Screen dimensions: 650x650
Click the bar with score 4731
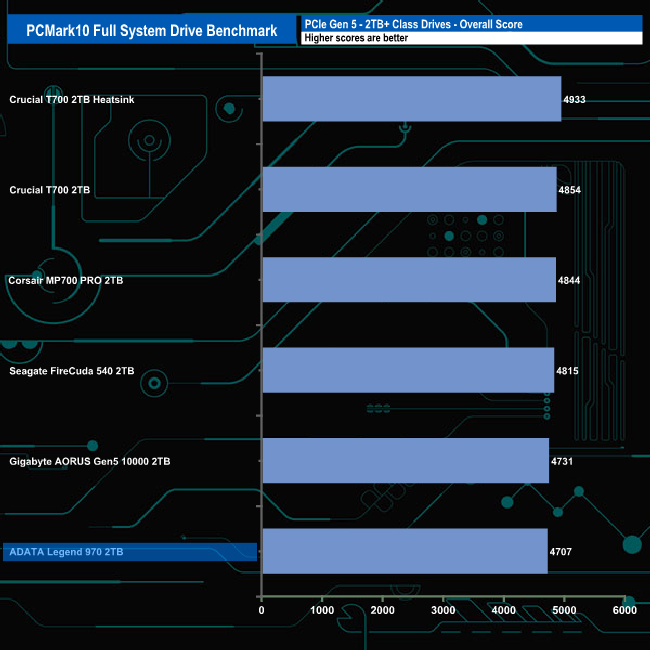(406, 461)
